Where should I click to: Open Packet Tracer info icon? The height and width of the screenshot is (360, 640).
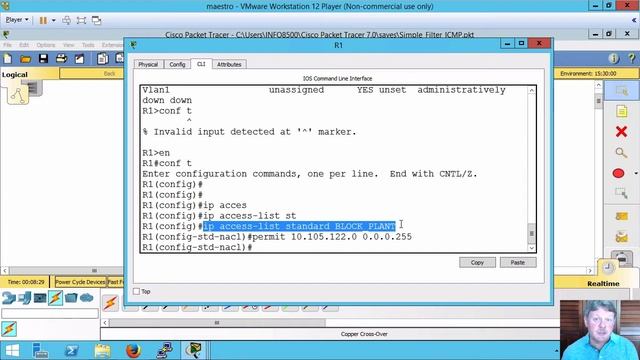tap(614, 59)
